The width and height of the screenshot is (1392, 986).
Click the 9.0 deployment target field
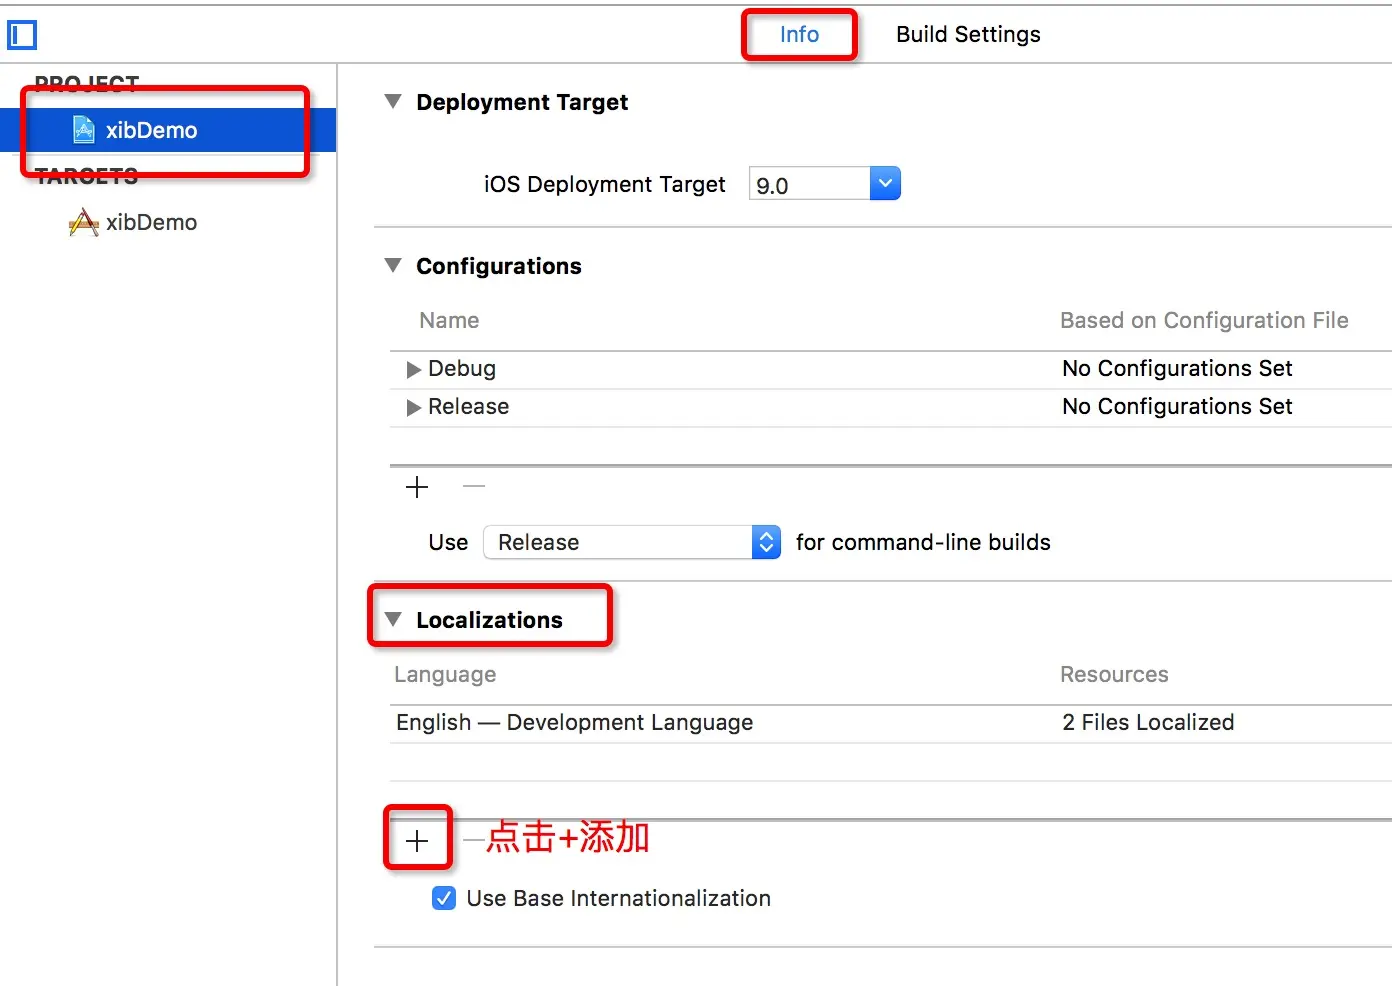point(809,184)
